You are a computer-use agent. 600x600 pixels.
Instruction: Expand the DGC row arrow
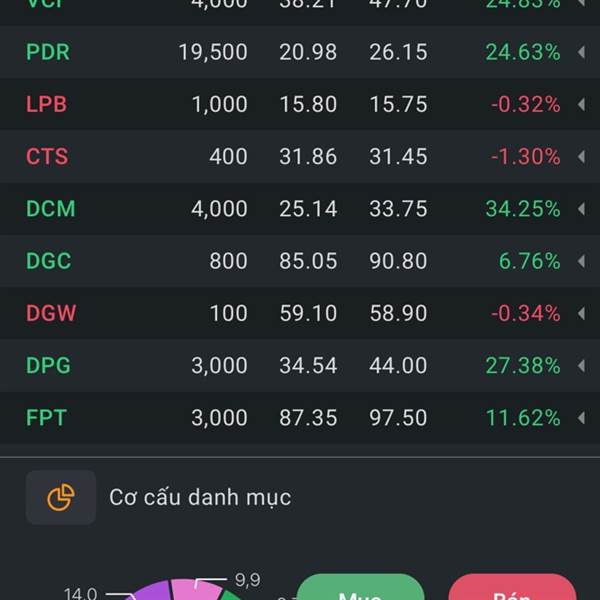(x=581, y=261)
